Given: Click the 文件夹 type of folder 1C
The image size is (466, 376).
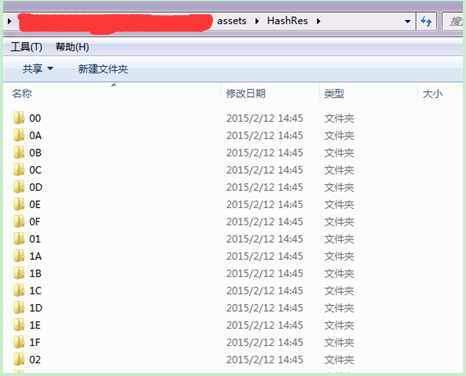Looking at the screenshot, I should [x=339, y=291].
